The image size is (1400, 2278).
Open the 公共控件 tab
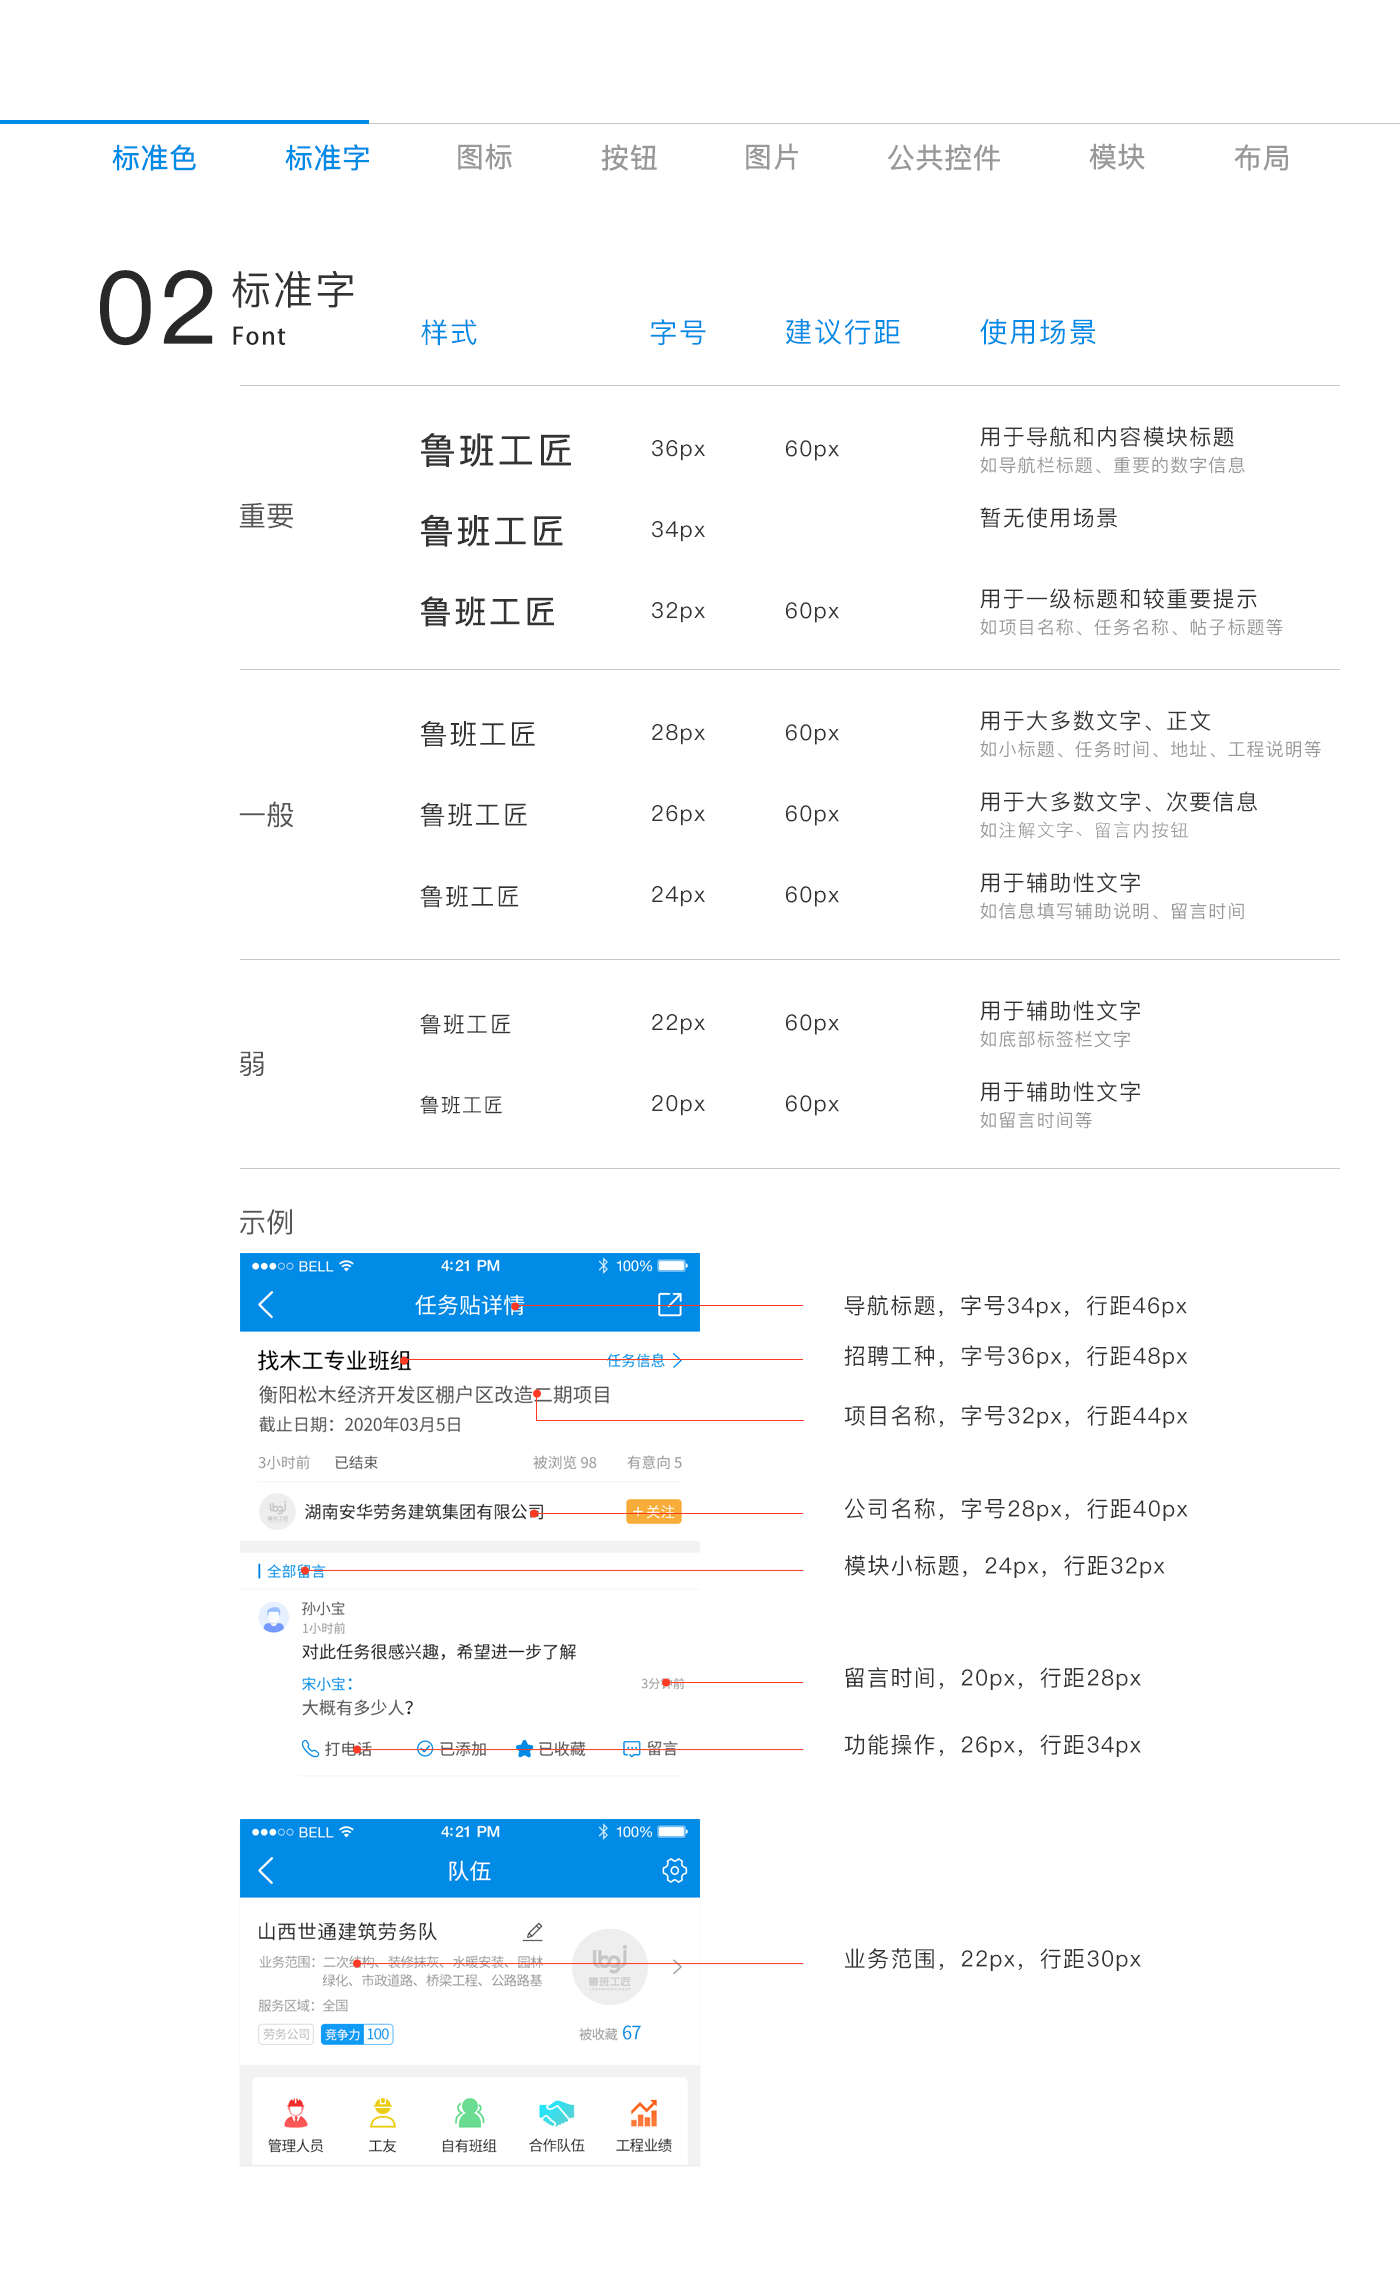pos(944,158)
